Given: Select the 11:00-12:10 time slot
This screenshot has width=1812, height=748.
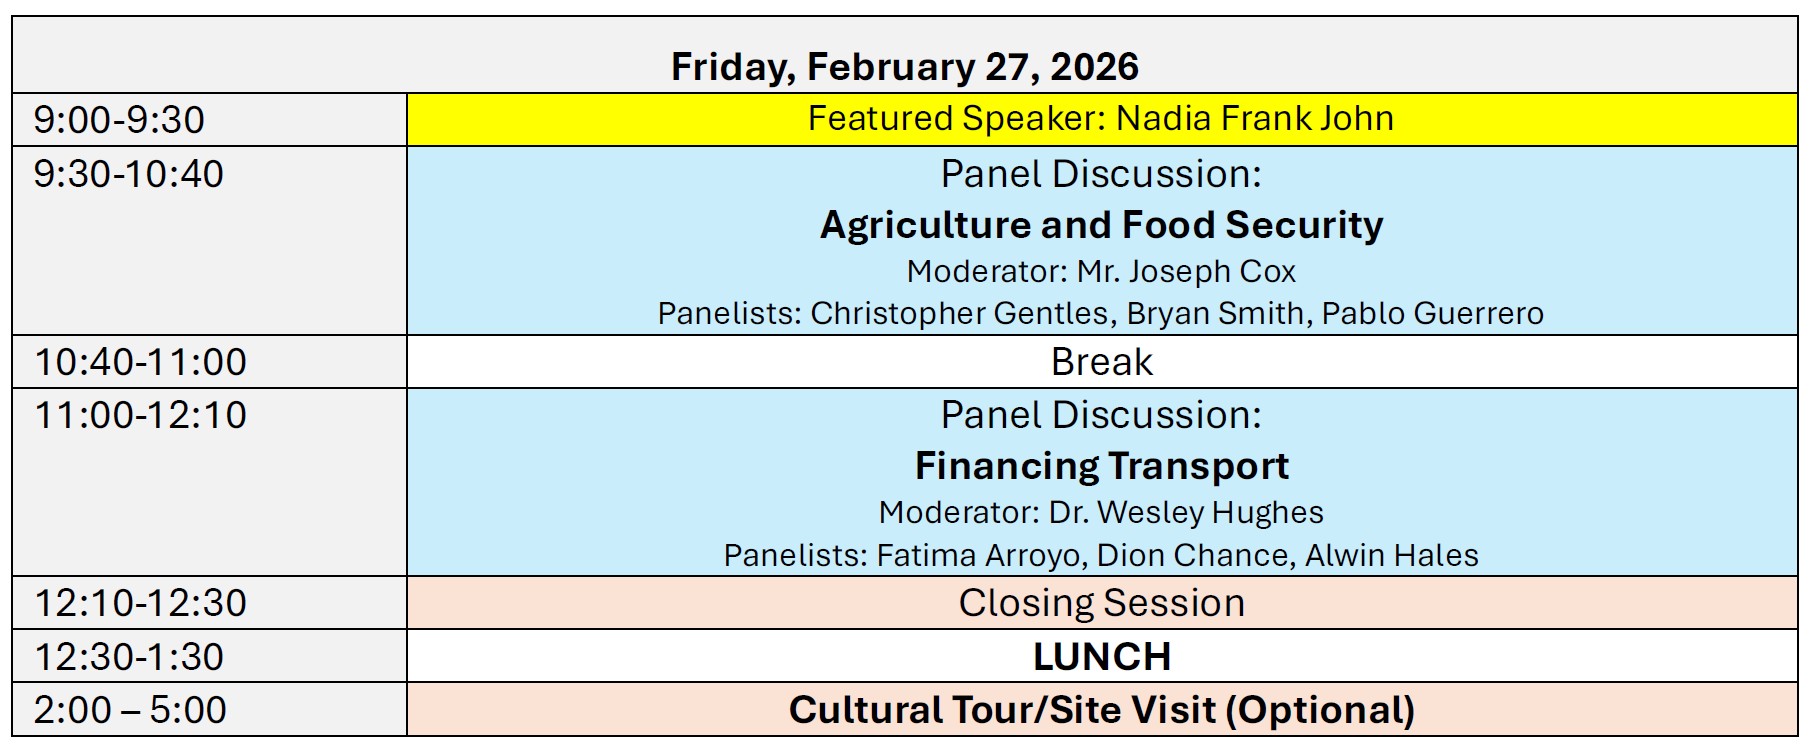Looking at the screenshot, I should (x=140, y=415).
